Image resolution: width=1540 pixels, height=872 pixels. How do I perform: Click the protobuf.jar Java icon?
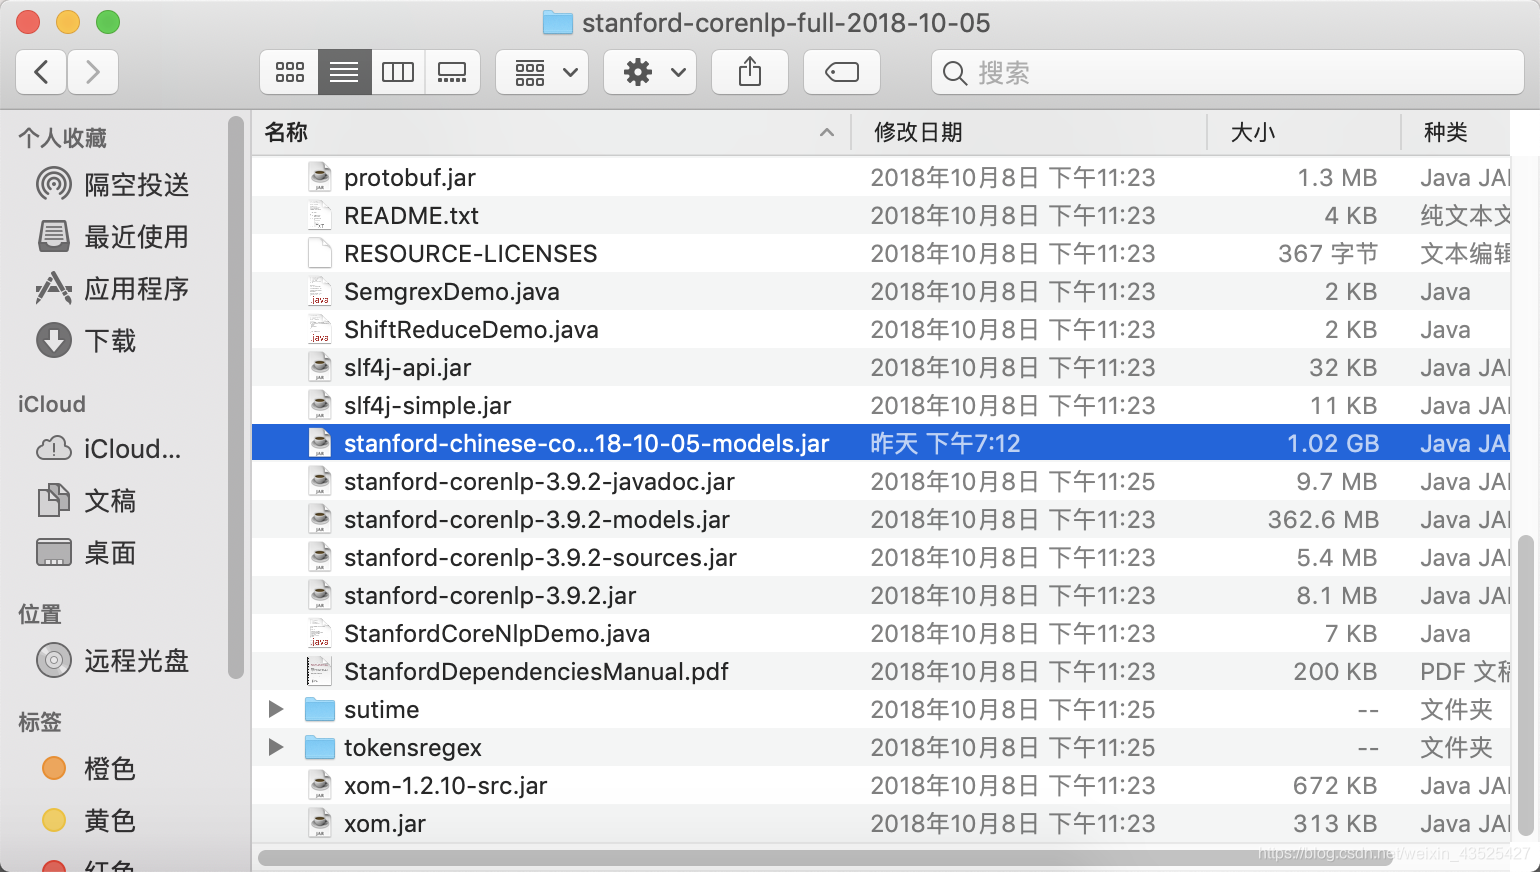coord(320,177)
